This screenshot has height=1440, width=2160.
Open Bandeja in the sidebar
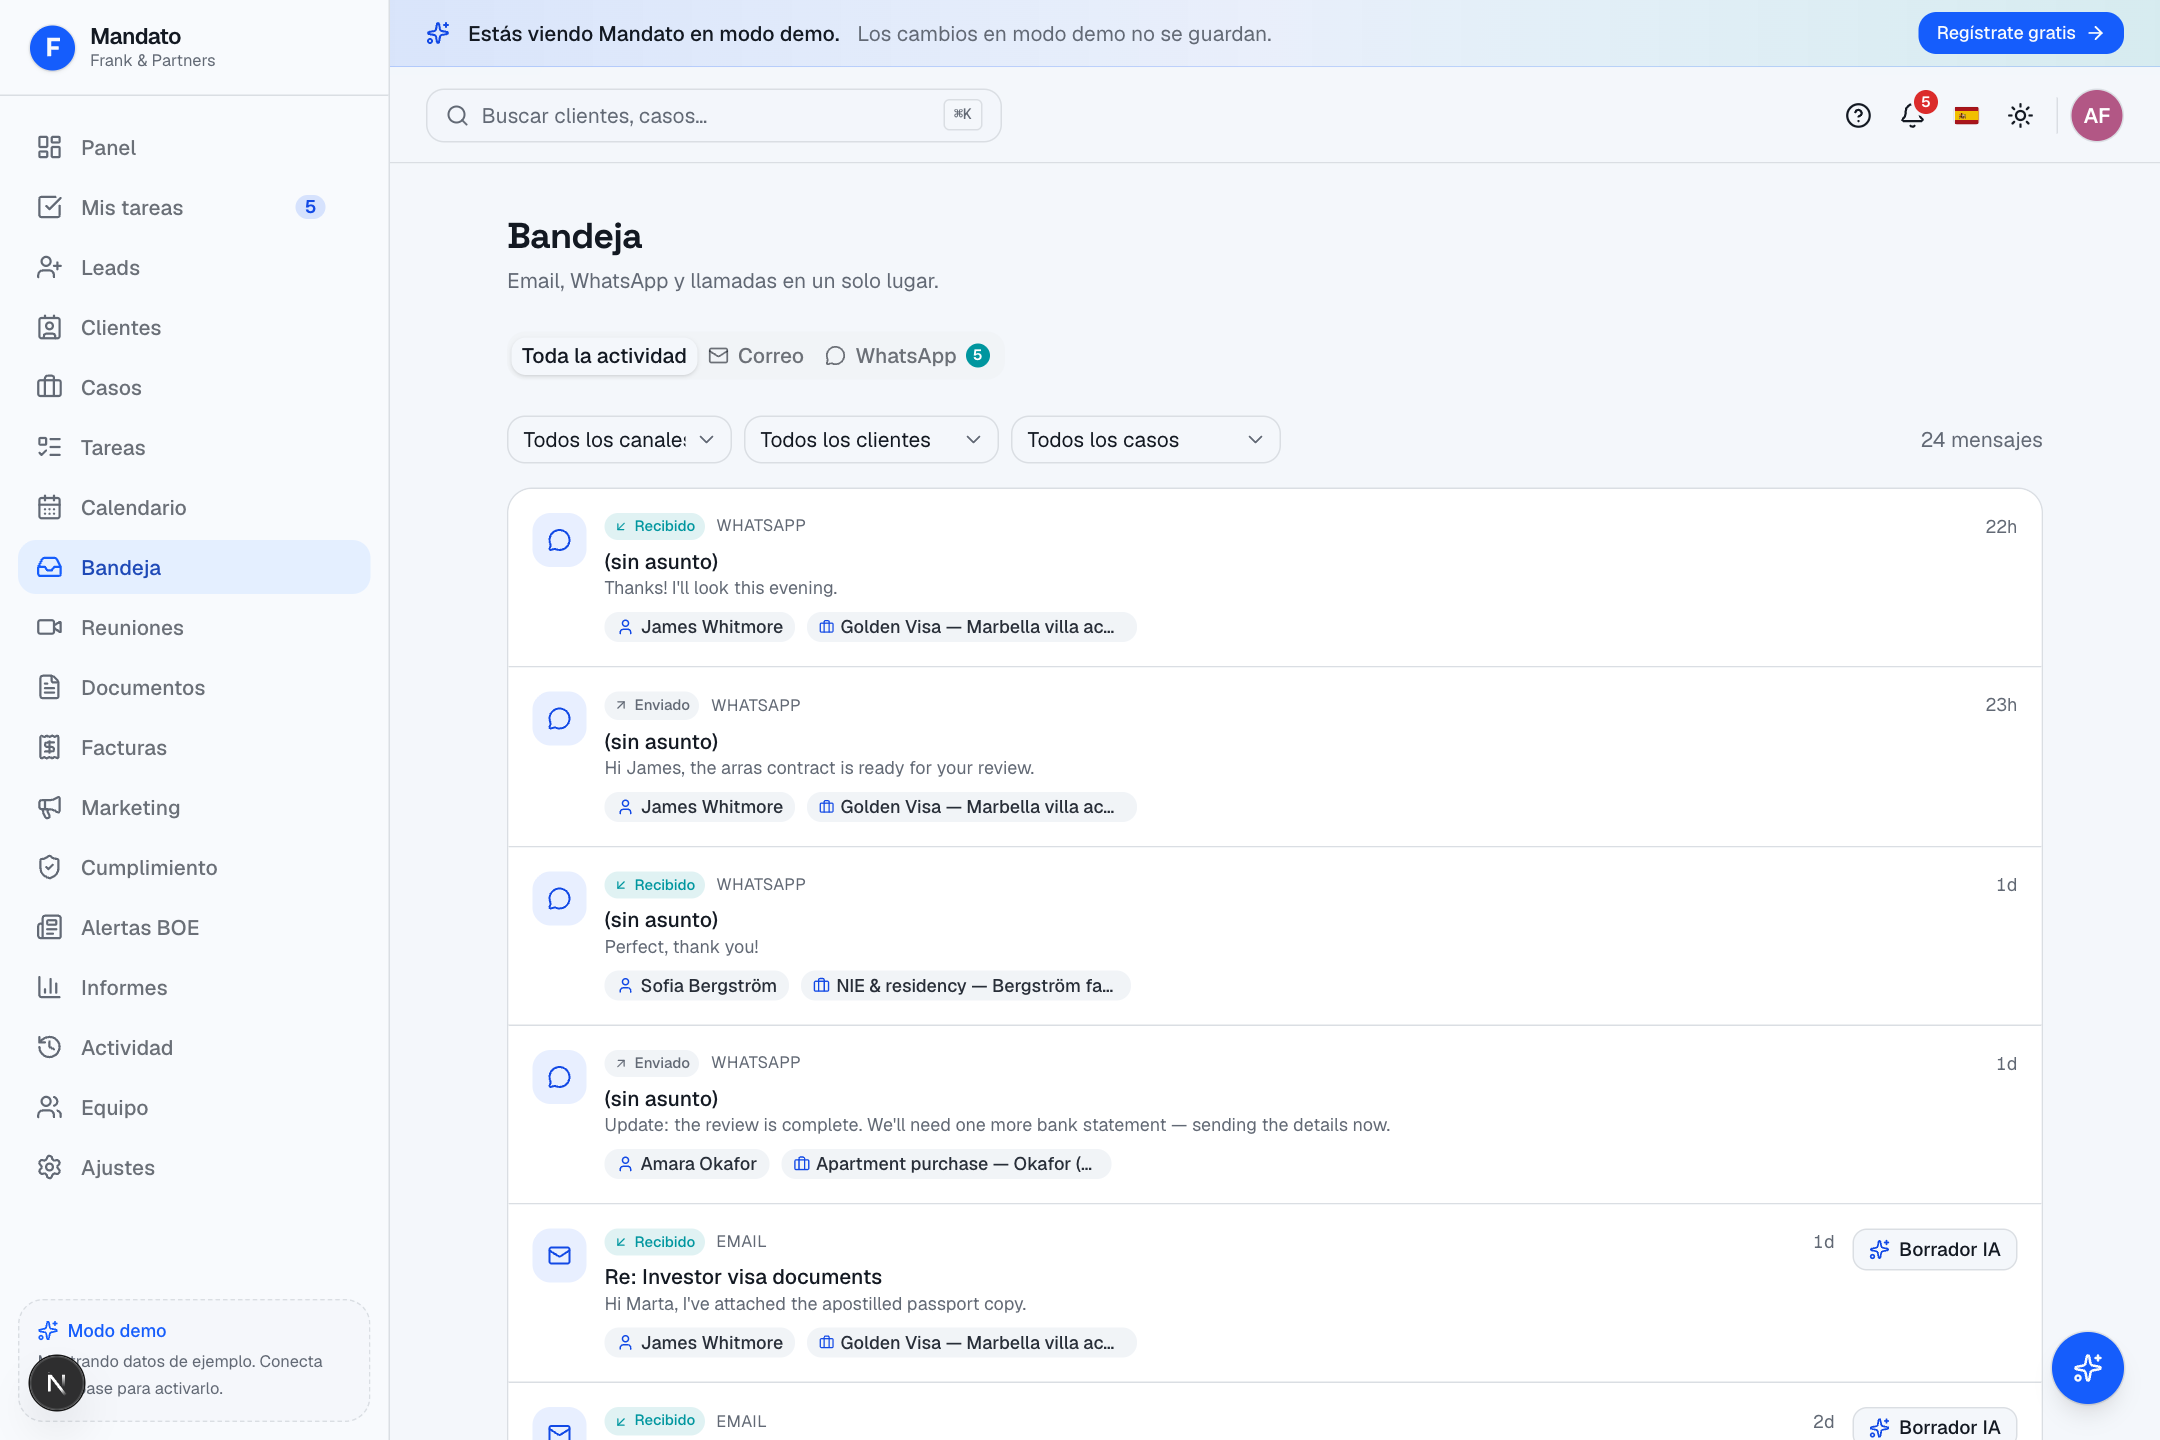(194, 568)
